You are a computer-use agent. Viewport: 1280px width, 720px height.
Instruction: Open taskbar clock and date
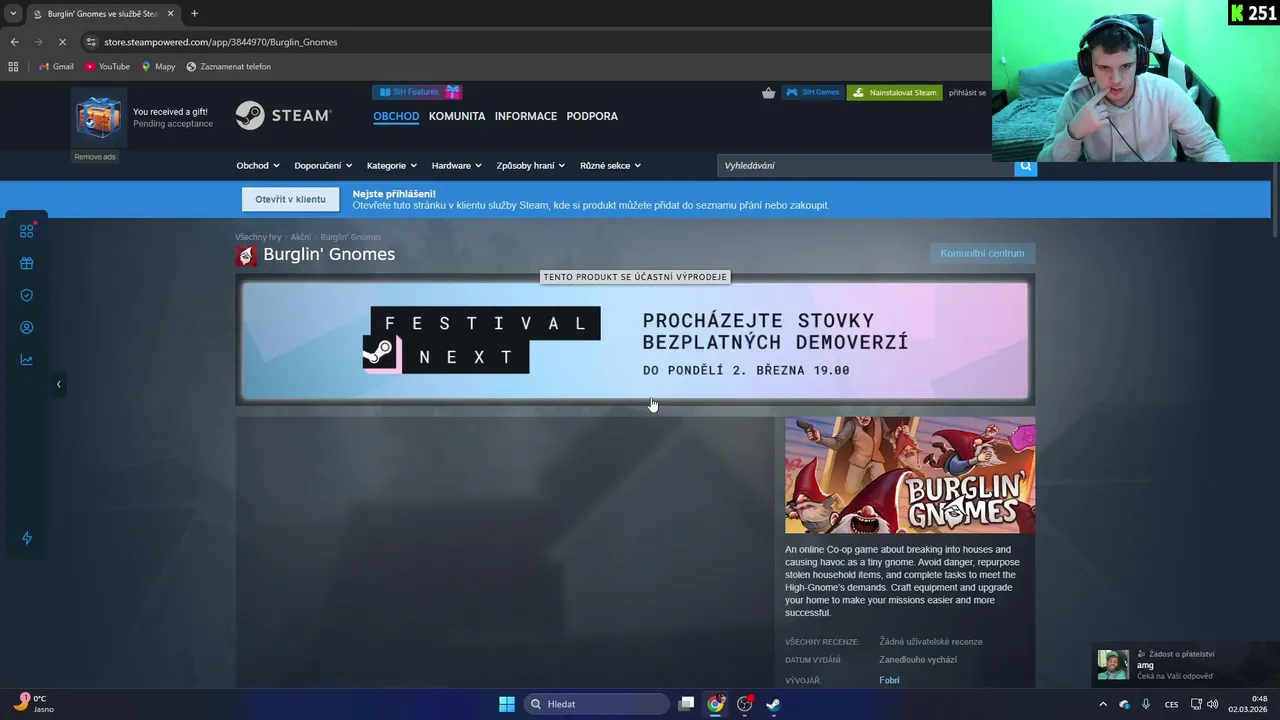tap(1249, 704)
